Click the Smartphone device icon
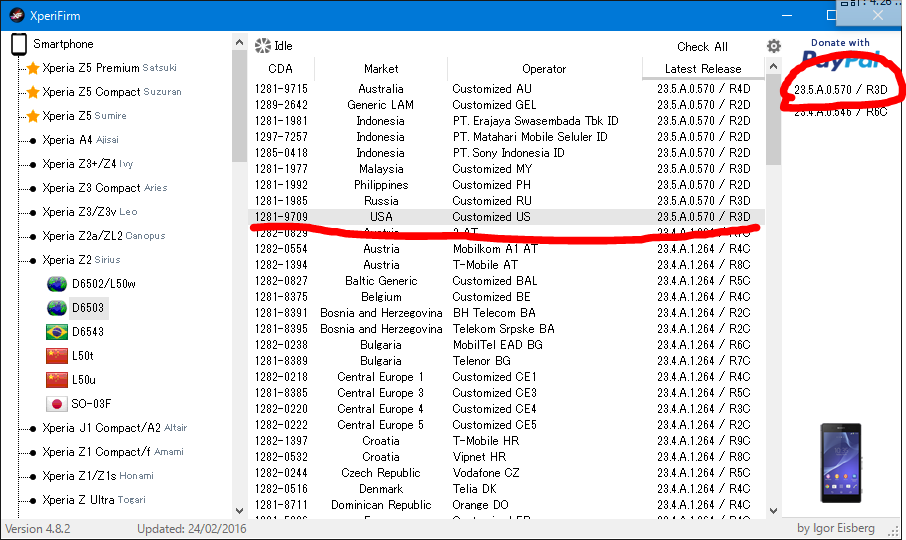The height and width of the screenshot is (540, 906). tap(19, 44)
